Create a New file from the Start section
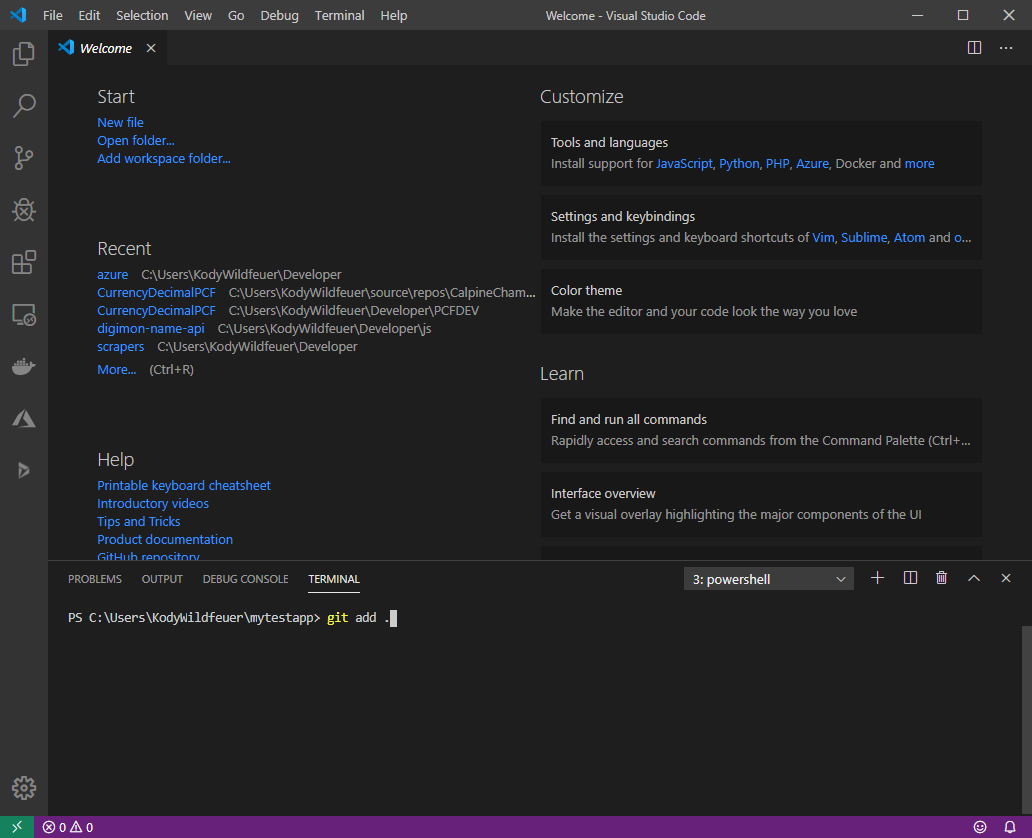The height and width of the screenshot is (838, 1032). pyautogui.click(x=120, y=122)
